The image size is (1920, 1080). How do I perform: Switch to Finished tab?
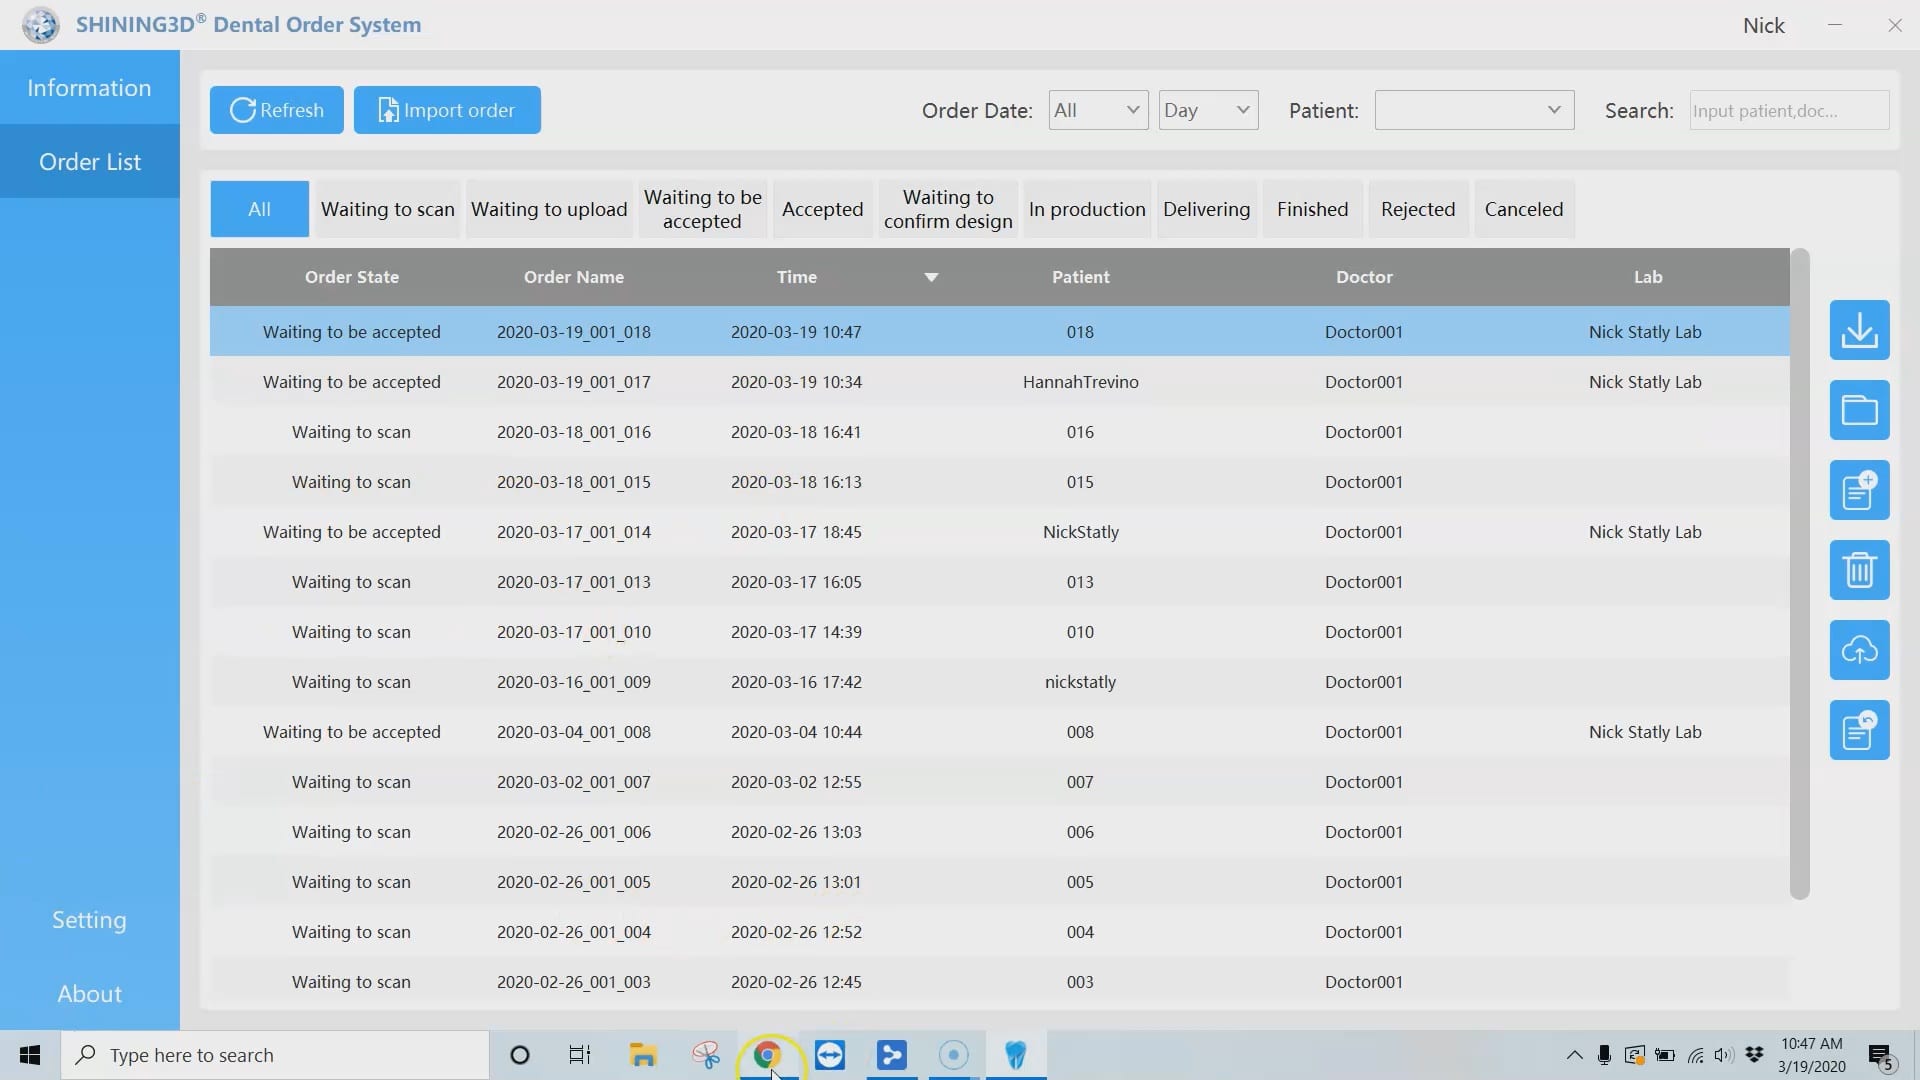(1312, 209)
